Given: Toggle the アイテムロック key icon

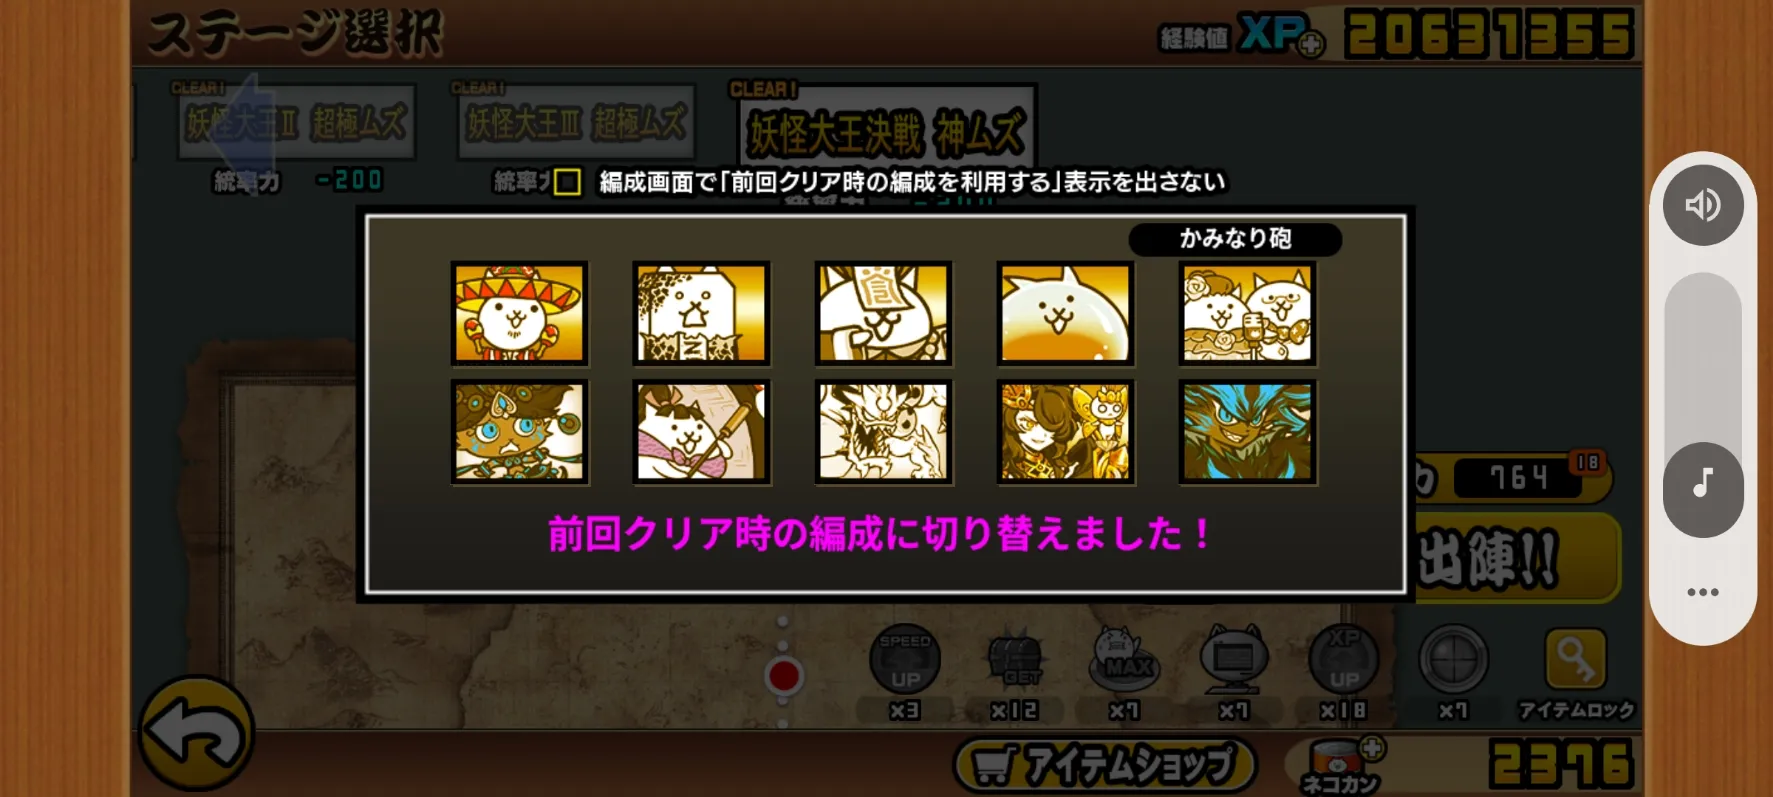Looking at the screenshot, I should coord(1575,659).
